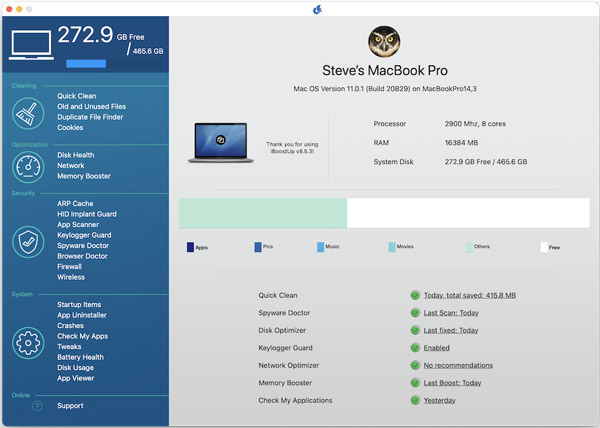Click the Music legend color swatch
This screenshot has height=428, width=600.
(320, 247)
